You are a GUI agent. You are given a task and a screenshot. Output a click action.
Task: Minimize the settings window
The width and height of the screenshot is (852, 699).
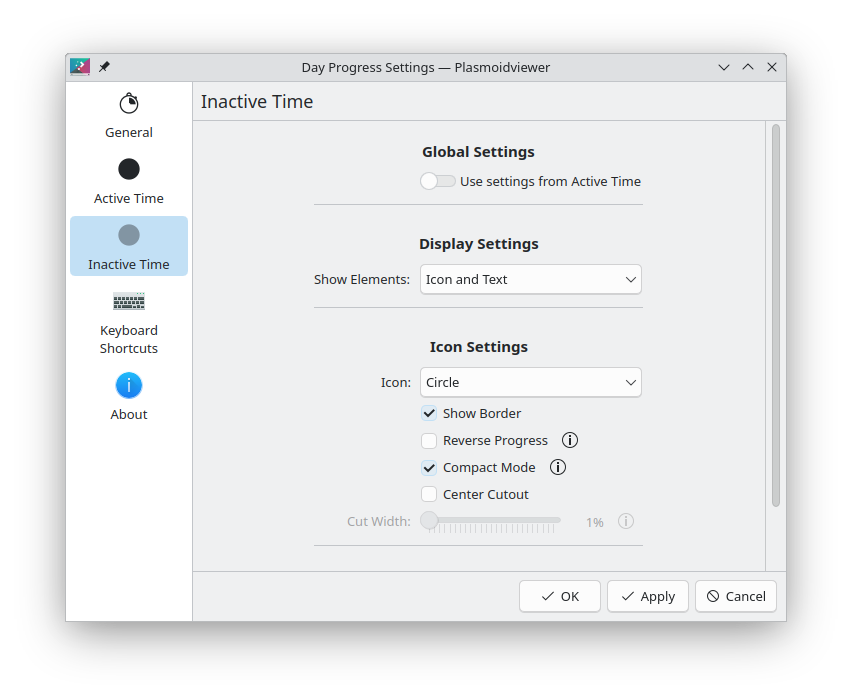(724, 67)
